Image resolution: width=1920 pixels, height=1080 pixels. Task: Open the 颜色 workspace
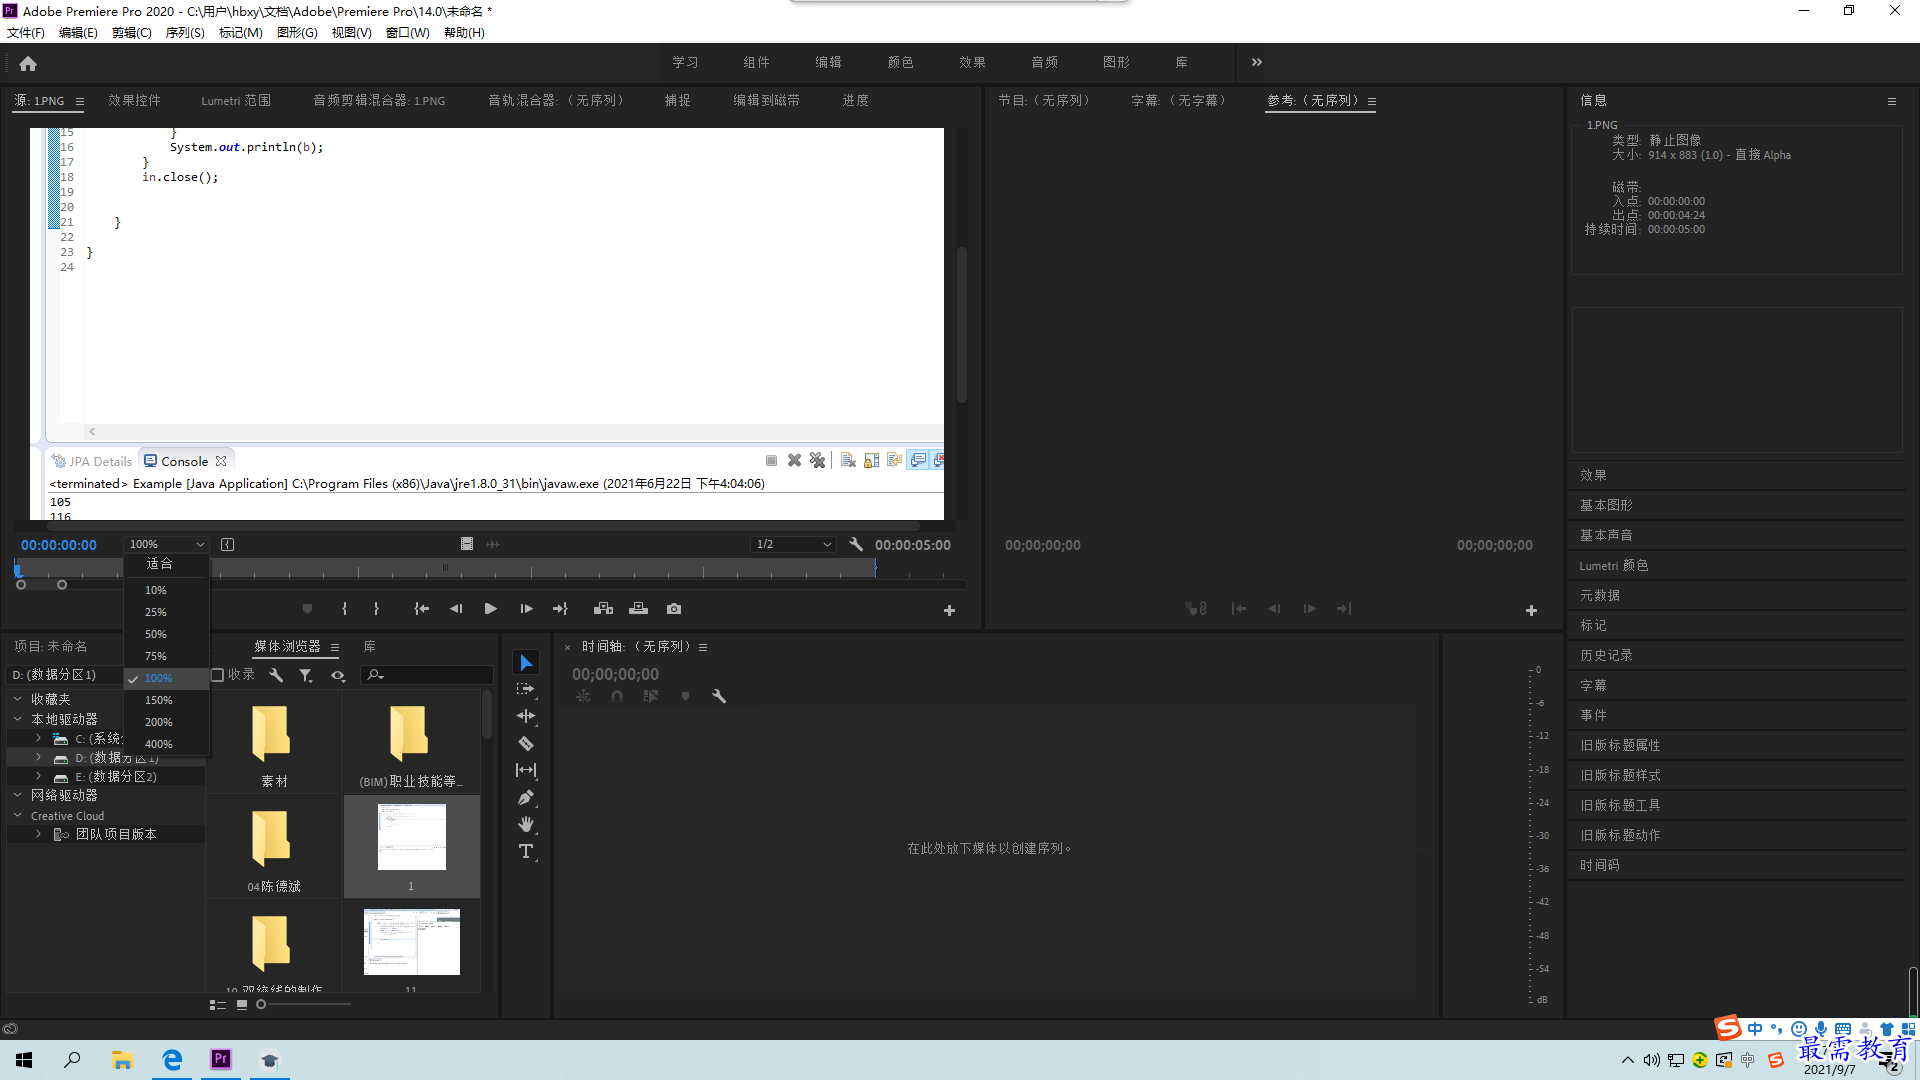900,63
